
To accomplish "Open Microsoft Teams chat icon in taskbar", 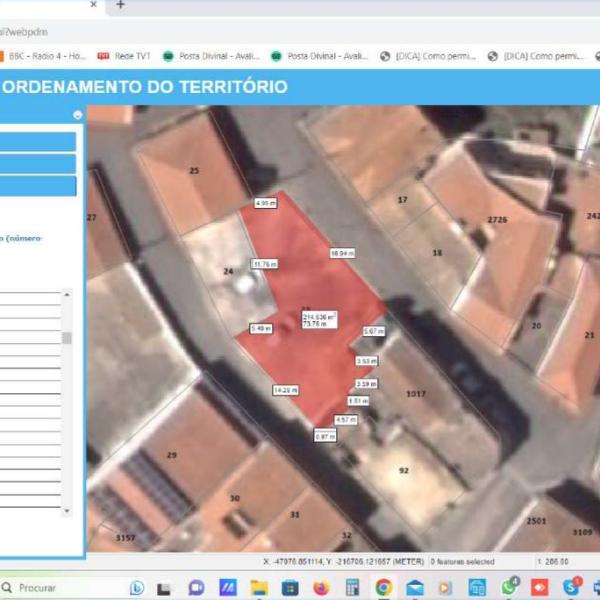I will 196,588.
